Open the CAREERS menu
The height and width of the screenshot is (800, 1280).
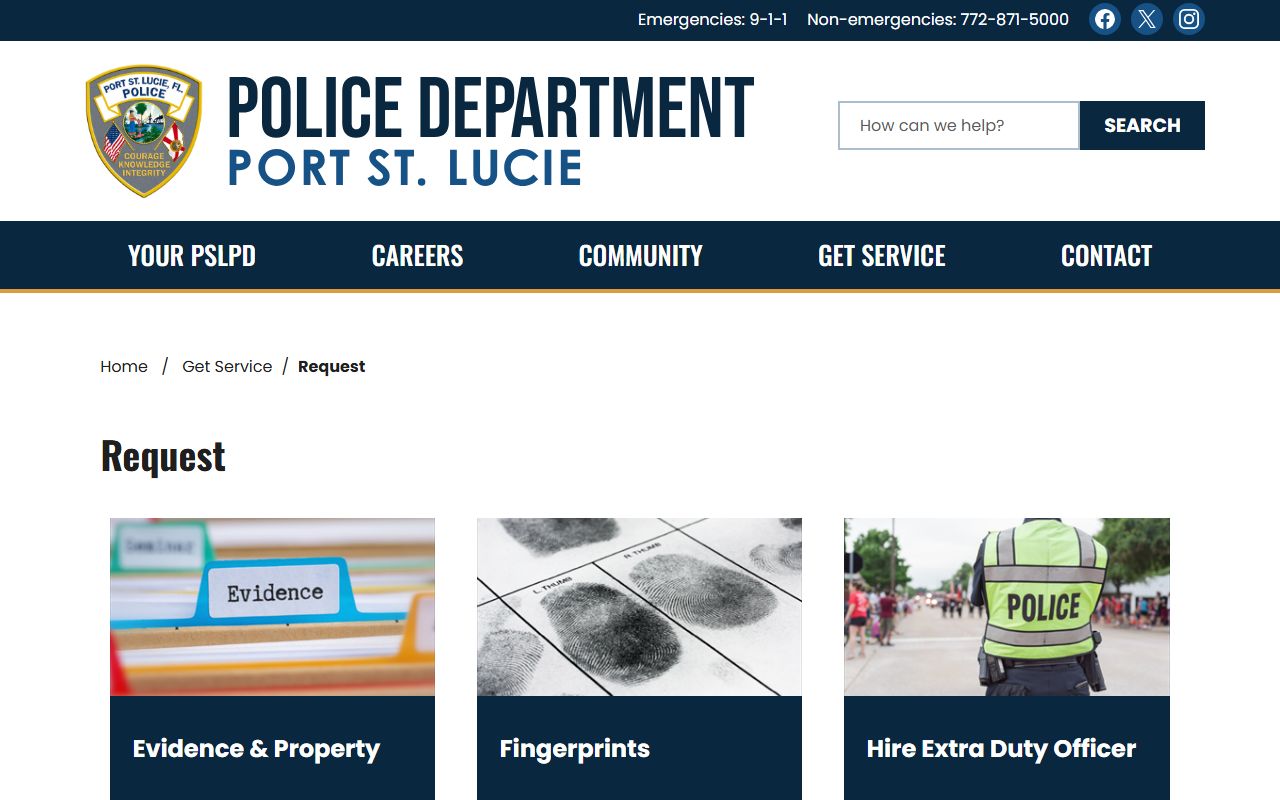(x=417, y=256)
